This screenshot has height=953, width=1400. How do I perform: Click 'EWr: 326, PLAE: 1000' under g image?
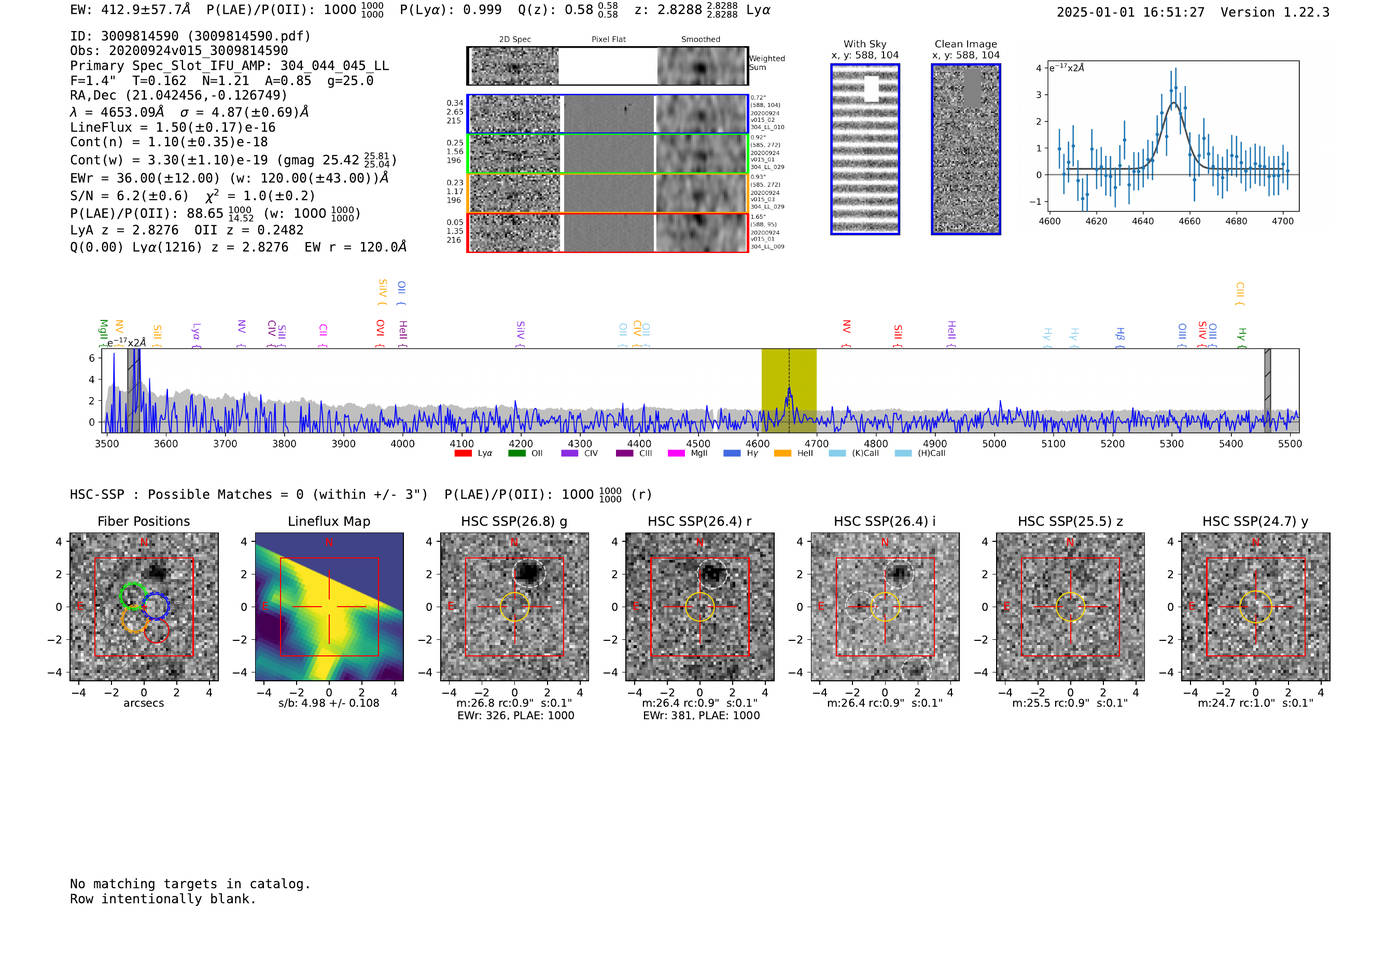point(515,715)
